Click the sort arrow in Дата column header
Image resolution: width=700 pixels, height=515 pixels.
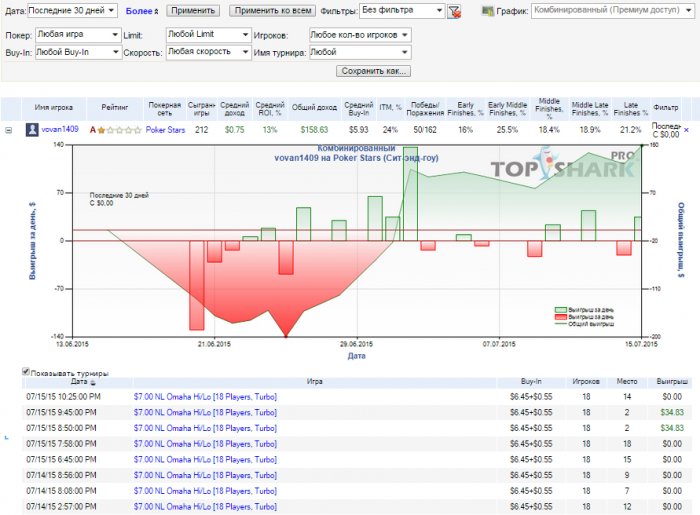pyautogui.click(x=93, y=382)
